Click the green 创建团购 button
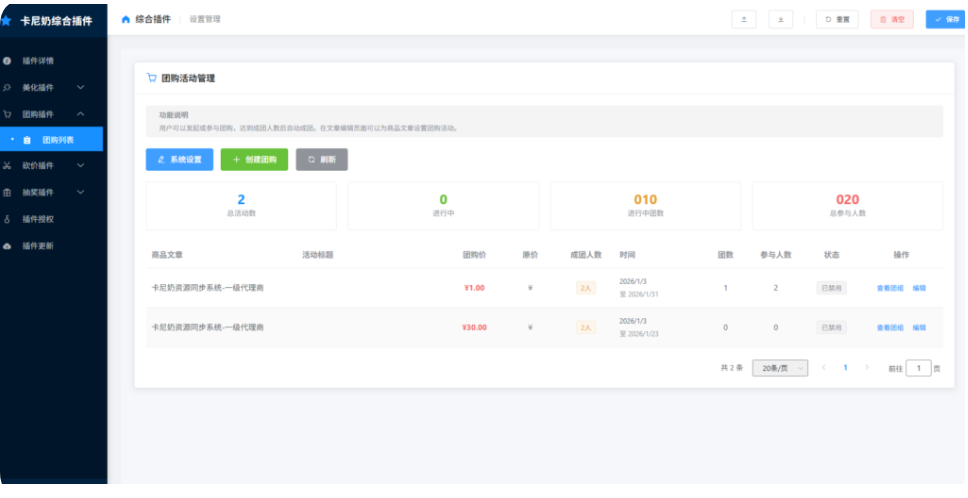 tap(254, 160)
